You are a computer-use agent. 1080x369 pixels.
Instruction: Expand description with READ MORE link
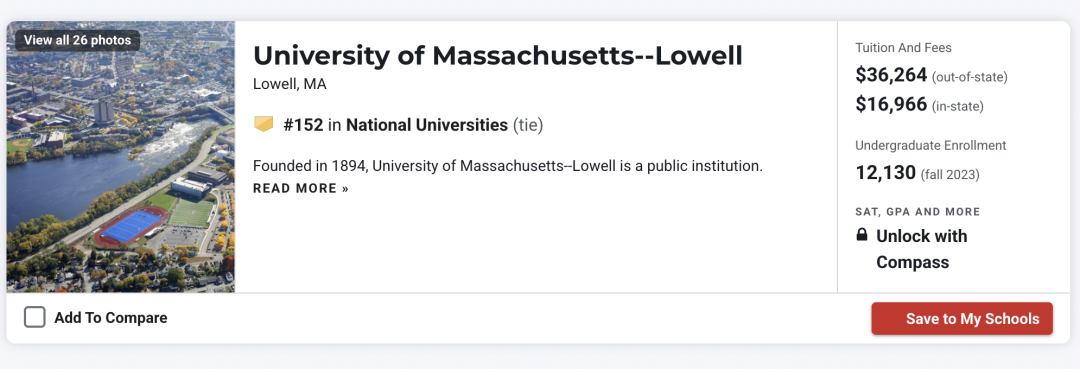[x=301, y=188]
